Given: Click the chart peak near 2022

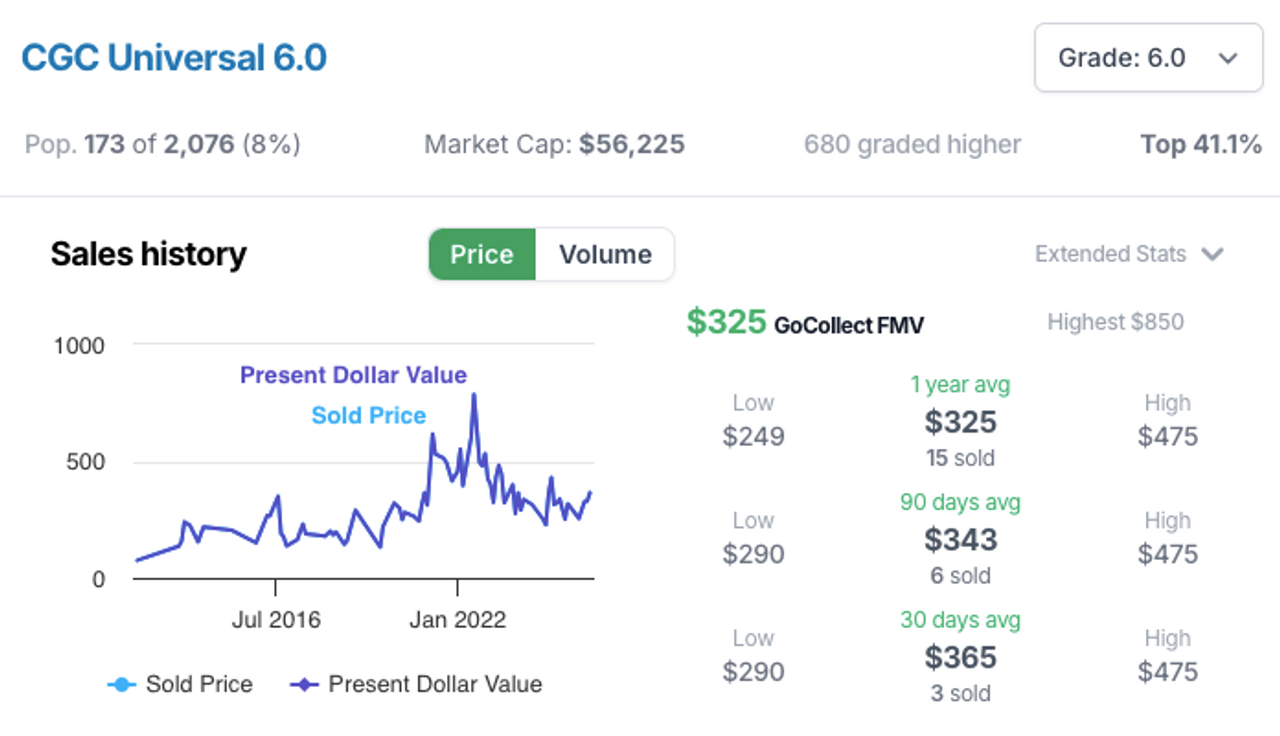Looking at the screenshot, I should 473,395.
